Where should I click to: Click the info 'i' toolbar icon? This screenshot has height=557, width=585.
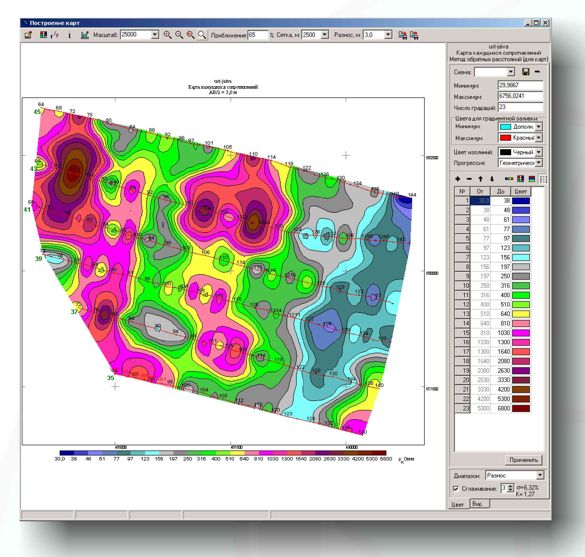click(x=69, y=35)
